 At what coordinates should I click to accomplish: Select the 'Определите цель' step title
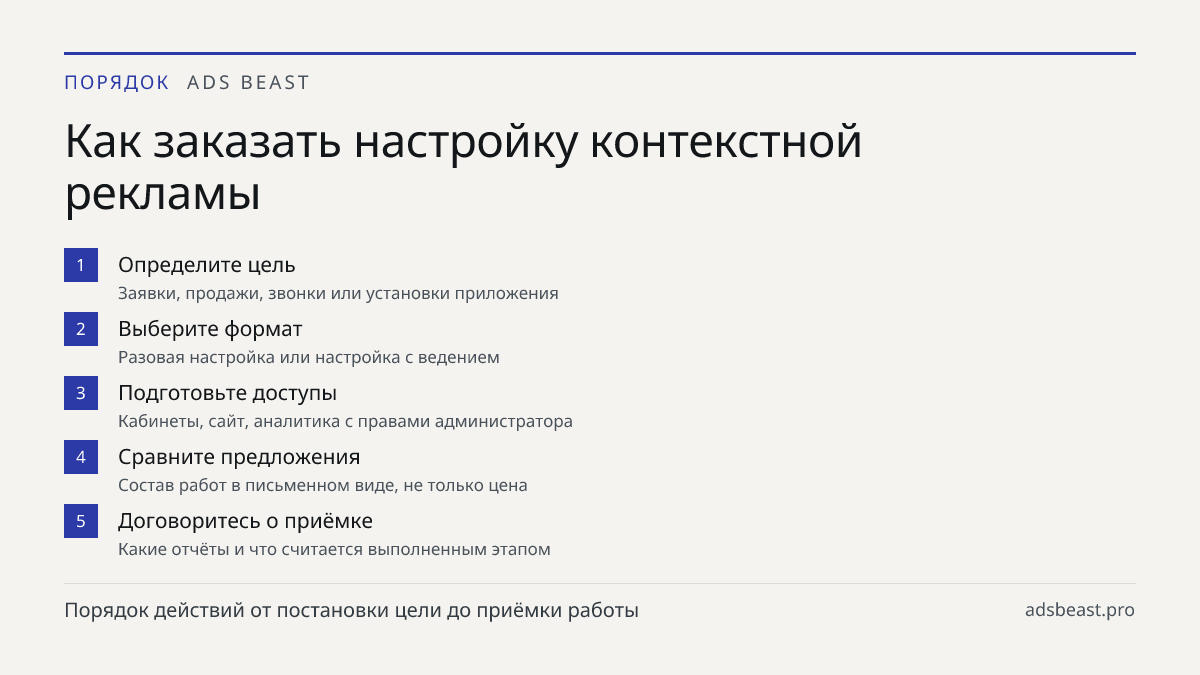click(x=207, y=265)
